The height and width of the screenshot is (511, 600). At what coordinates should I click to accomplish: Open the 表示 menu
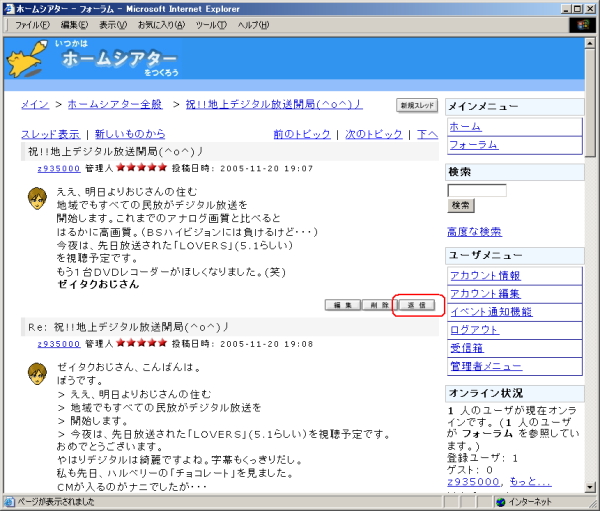pos(113,25)
